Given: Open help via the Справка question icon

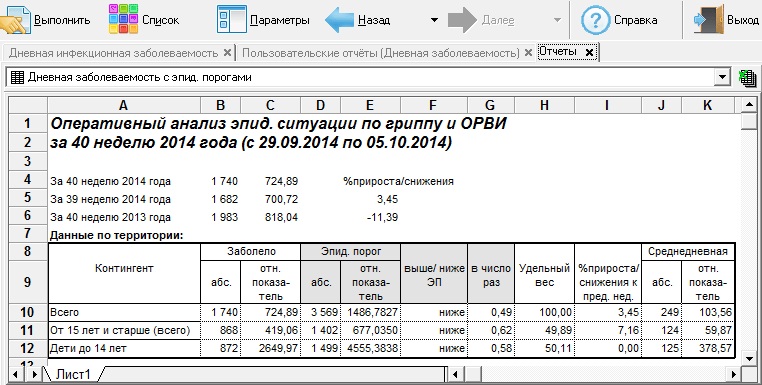Looking at the screenshot, I should tap(595, 20).
